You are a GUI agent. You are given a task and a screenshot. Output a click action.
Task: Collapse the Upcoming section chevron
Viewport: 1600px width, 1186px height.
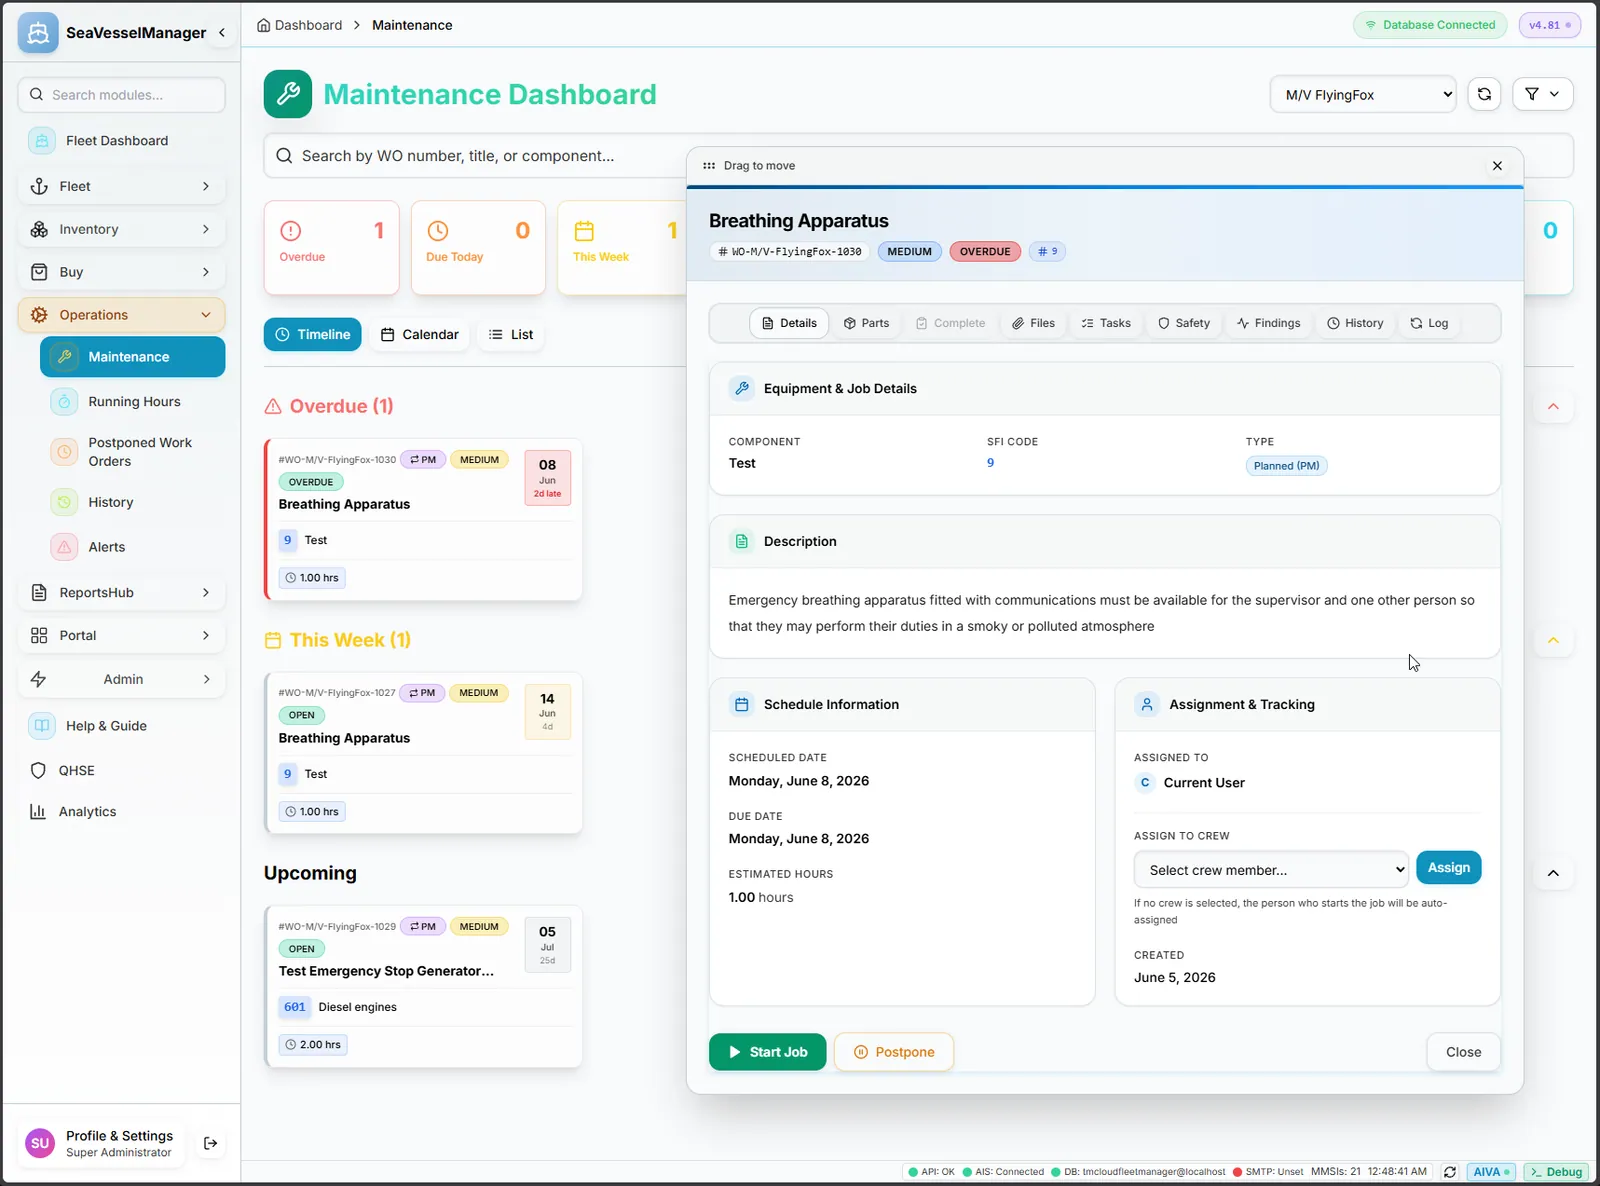(x=1553, y=873)
